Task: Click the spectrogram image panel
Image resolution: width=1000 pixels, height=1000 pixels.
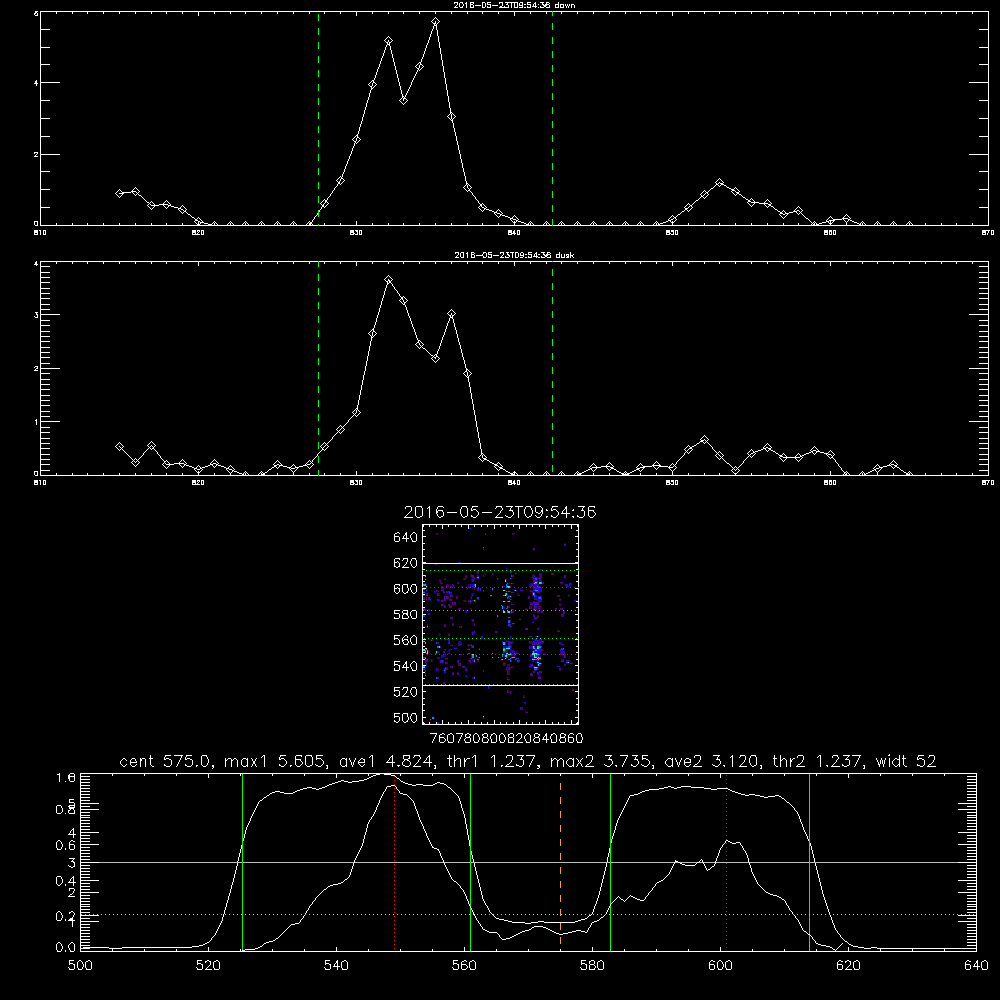Action: coord(500,624)
